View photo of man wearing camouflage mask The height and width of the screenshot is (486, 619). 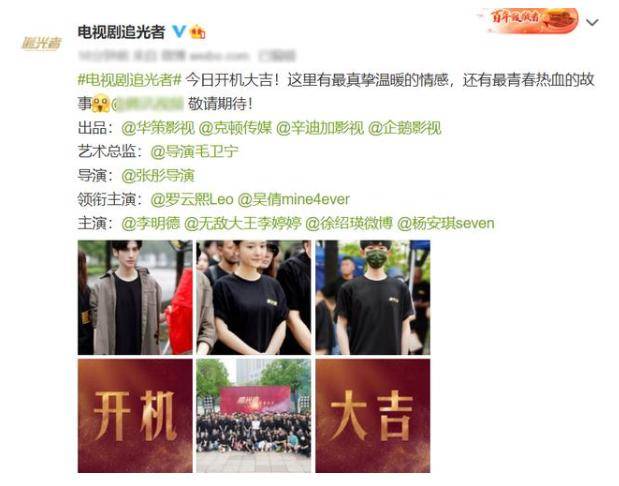[373, 297]
